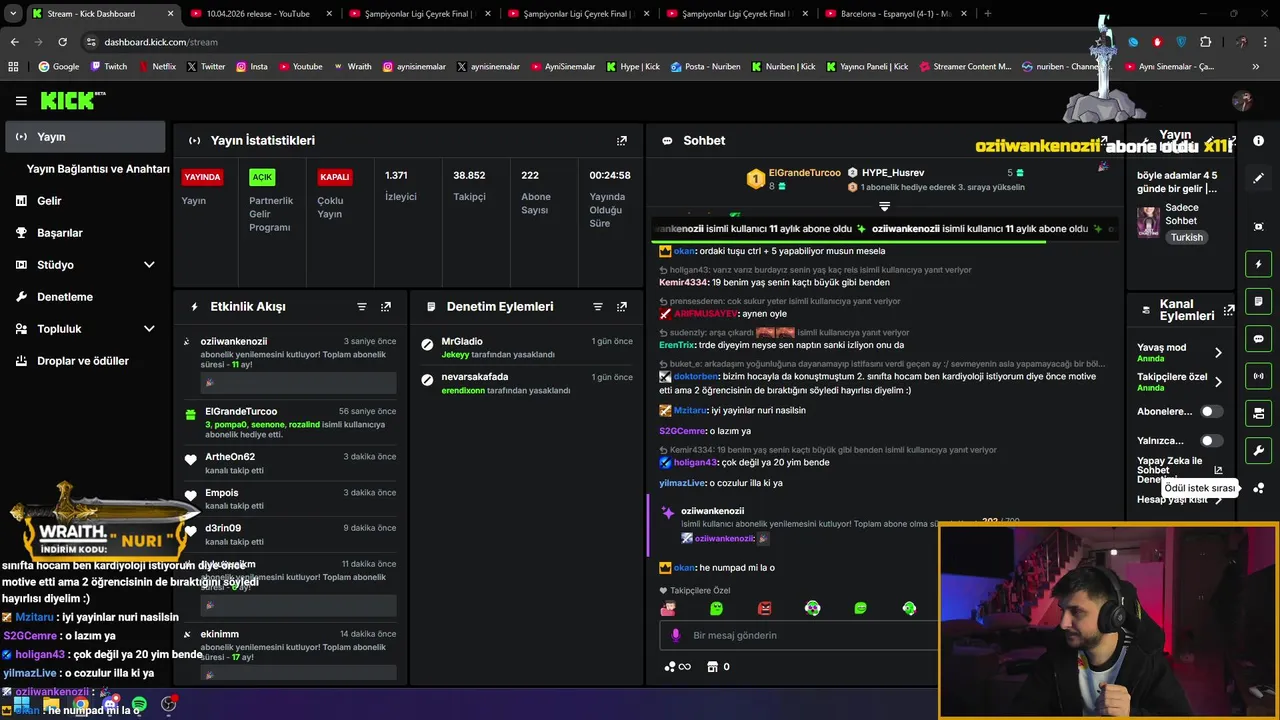The image size is (1280, 720).
Task: Toggle the Abonelere switch
Action: tap(1211, 411)
